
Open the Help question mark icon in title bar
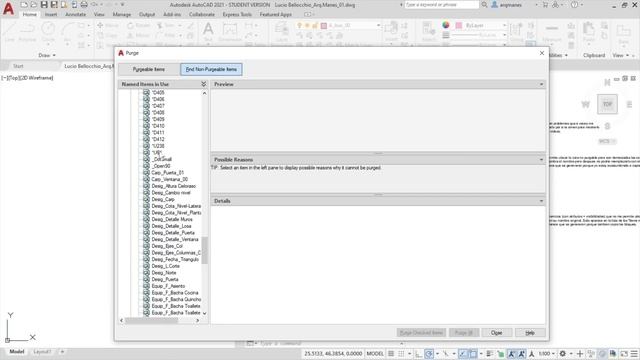click(574, 5)
